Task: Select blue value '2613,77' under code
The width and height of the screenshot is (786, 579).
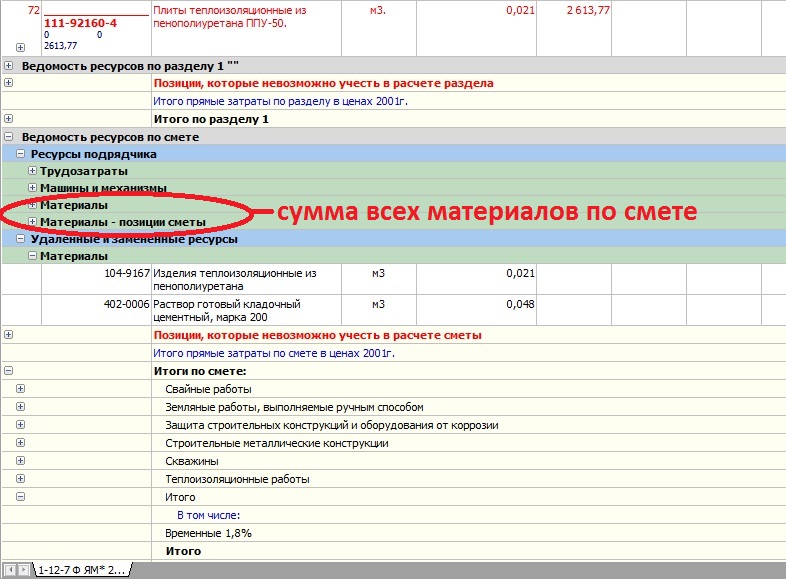Action: 61,46
